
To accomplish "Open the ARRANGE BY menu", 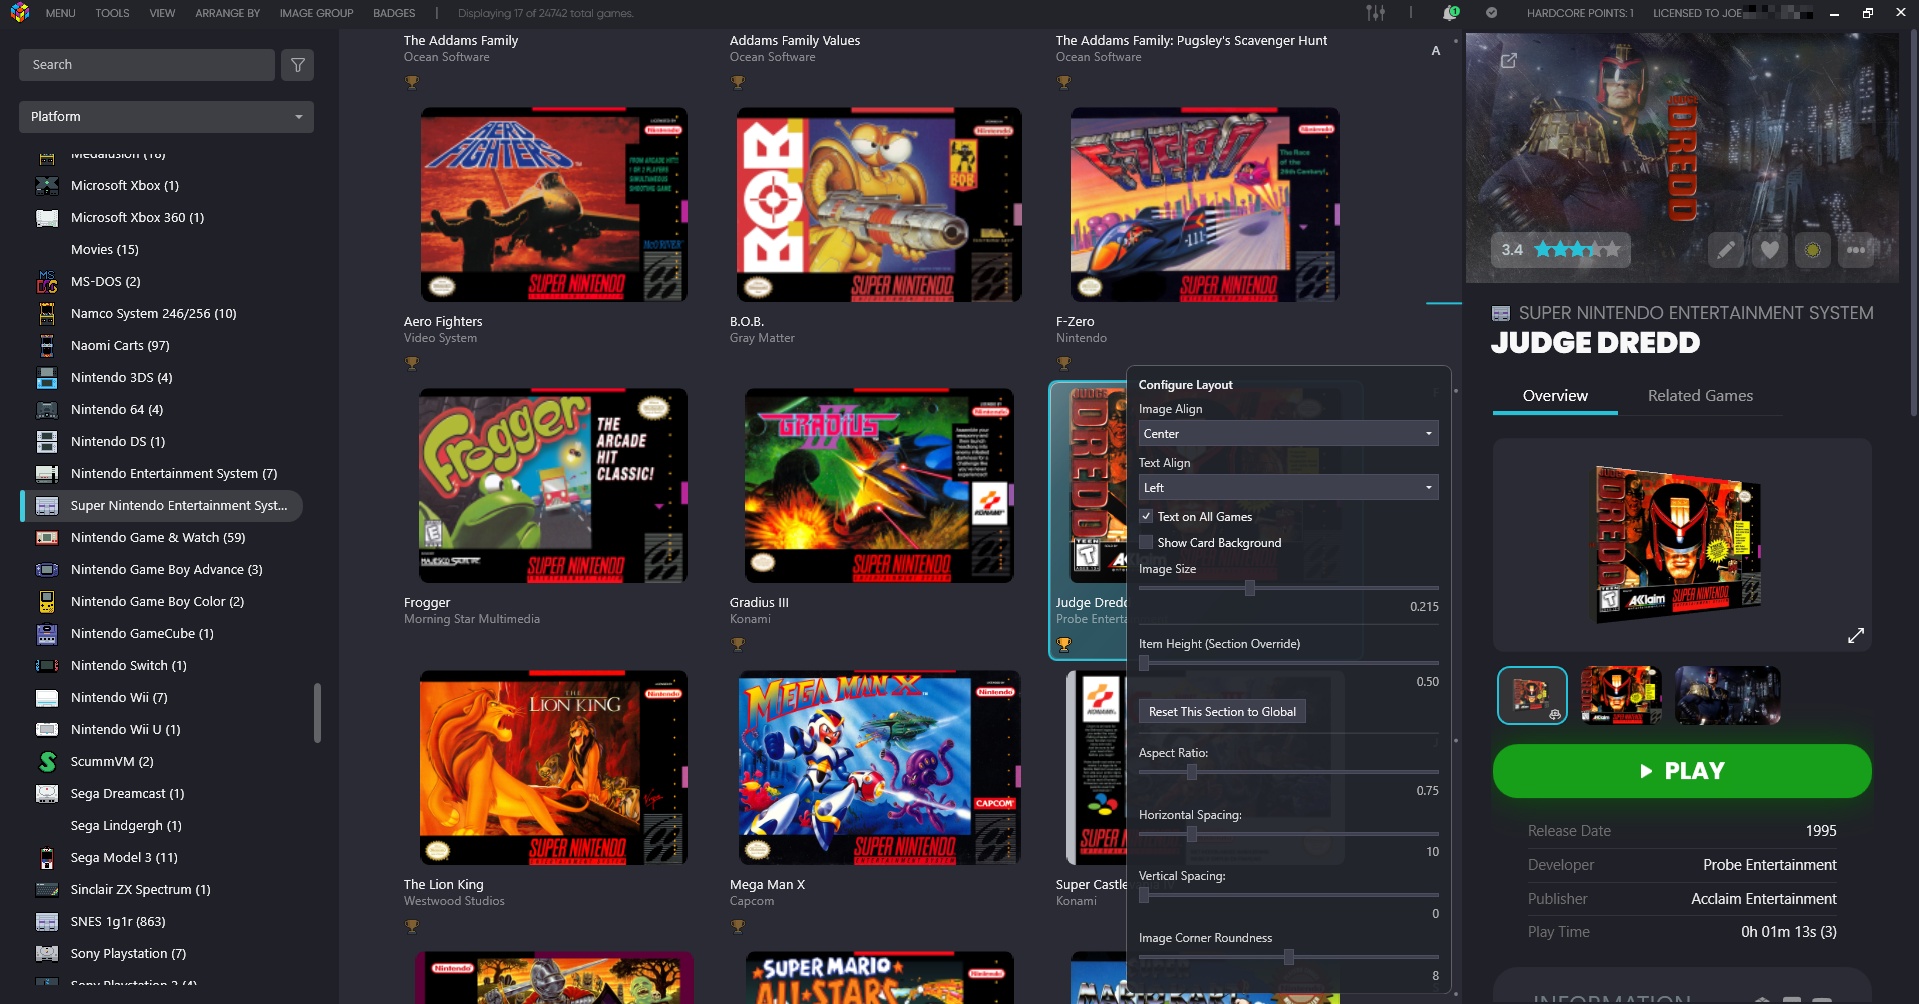I will (x=227, y=13).
